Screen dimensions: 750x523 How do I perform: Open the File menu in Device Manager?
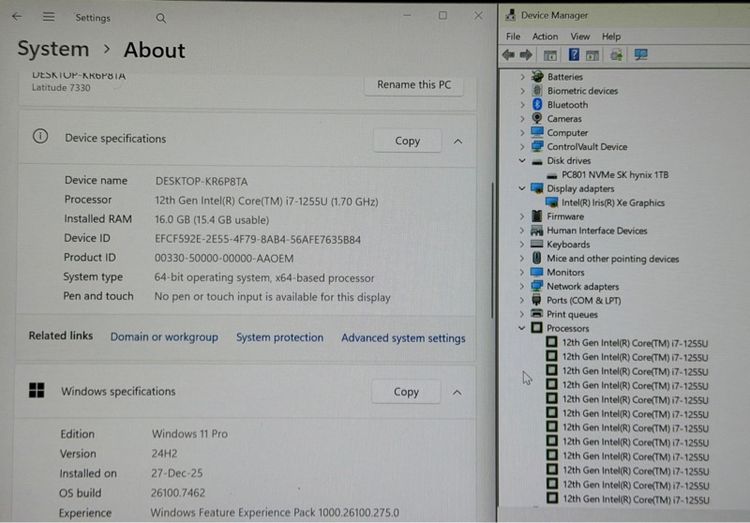click(513, 36)
